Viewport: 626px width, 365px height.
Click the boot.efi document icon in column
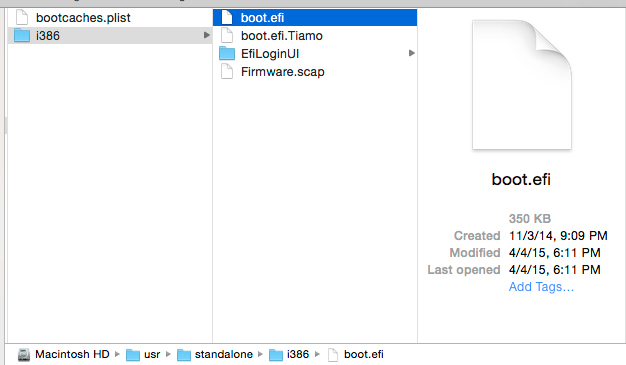pyautogui.click(x=227, y=18)
